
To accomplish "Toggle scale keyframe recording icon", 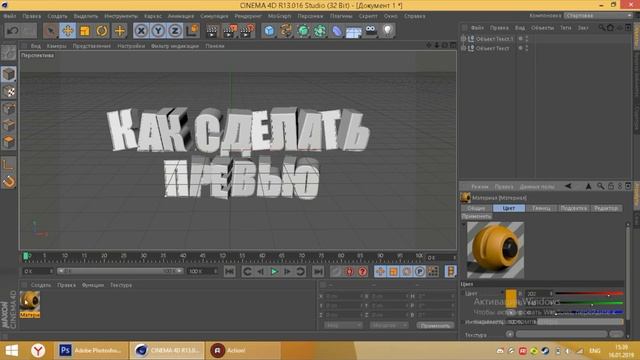I will click(393, 271).
